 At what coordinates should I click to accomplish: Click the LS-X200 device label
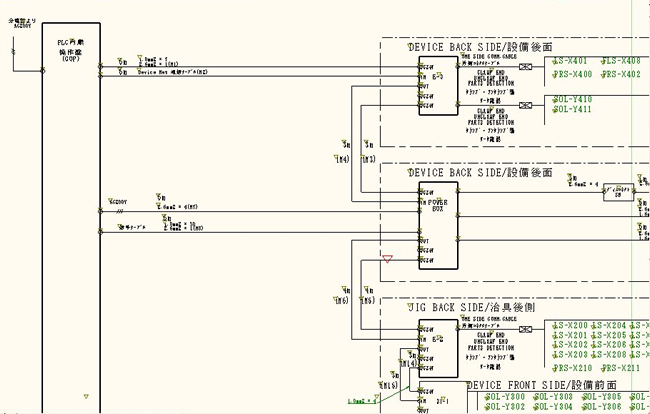570,326
